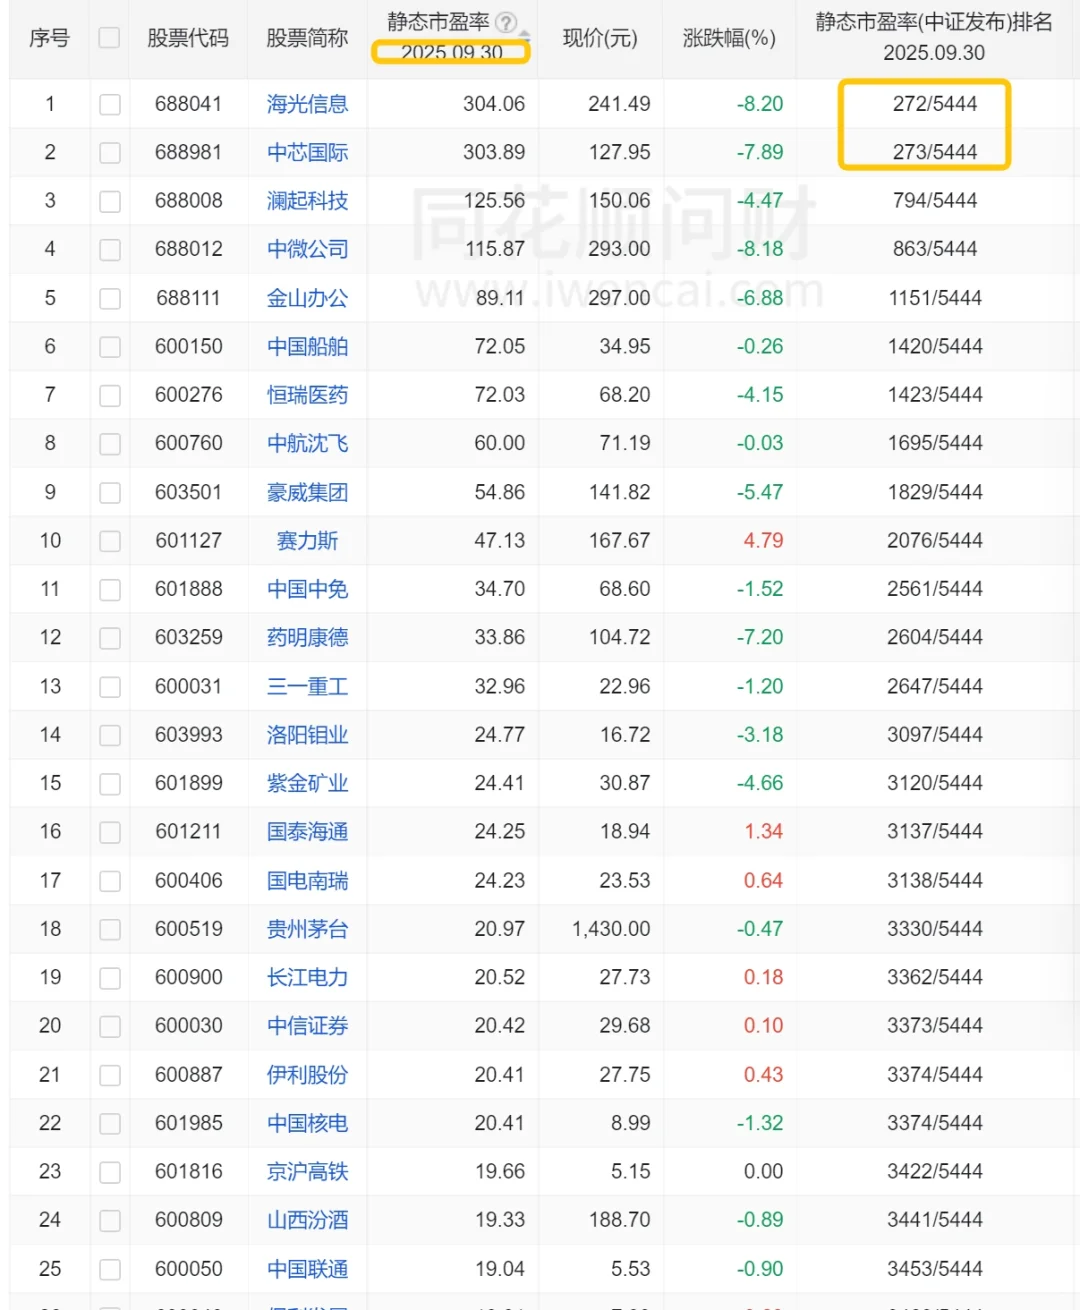Click the 4.79 change value for 赛力斯
The height and width of the screenshot is (1310, 1080).
pyautogui.click(x=763, y=541)
